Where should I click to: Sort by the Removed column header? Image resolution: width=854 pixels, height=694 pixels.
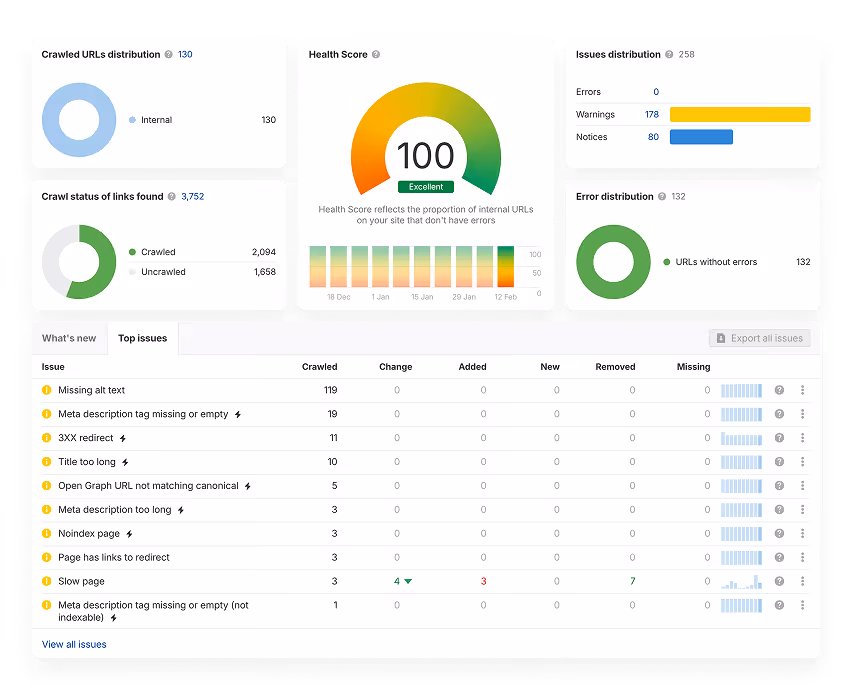(x=615, y=367)
